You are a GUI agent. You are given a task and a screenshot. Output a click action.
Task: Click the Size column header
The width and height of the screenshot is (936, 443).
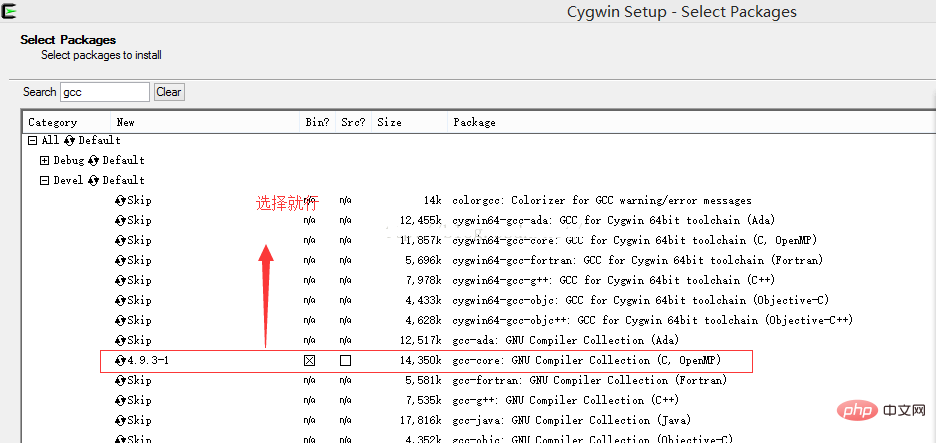click(x=410, y=122)
